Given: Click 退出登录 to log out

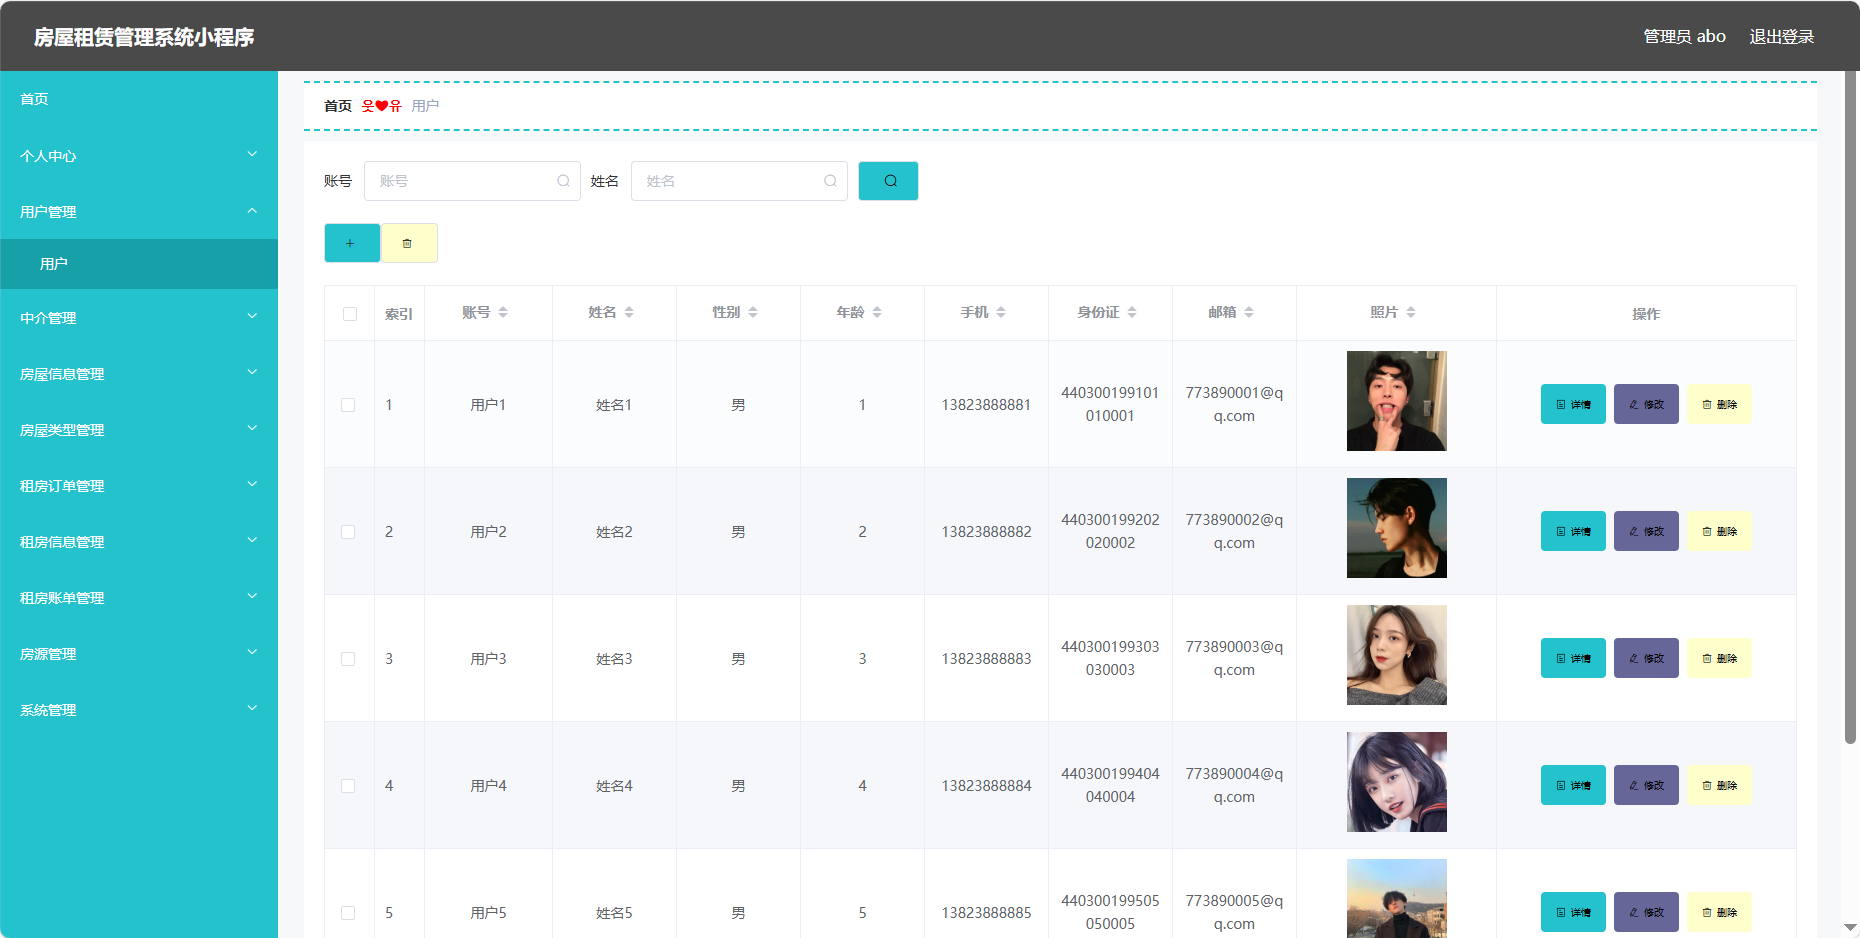Looking at the screenshot, I should point(1781,36).
